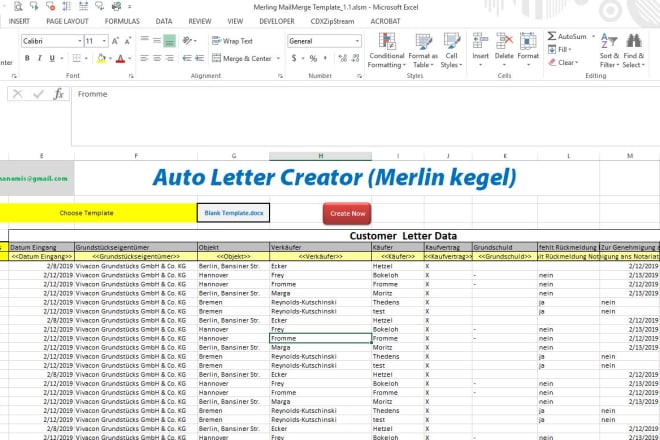Open the DEVELOPER tab
This screenshot has height=440, width=660.
pyautogui.click(x=277, y=21)
